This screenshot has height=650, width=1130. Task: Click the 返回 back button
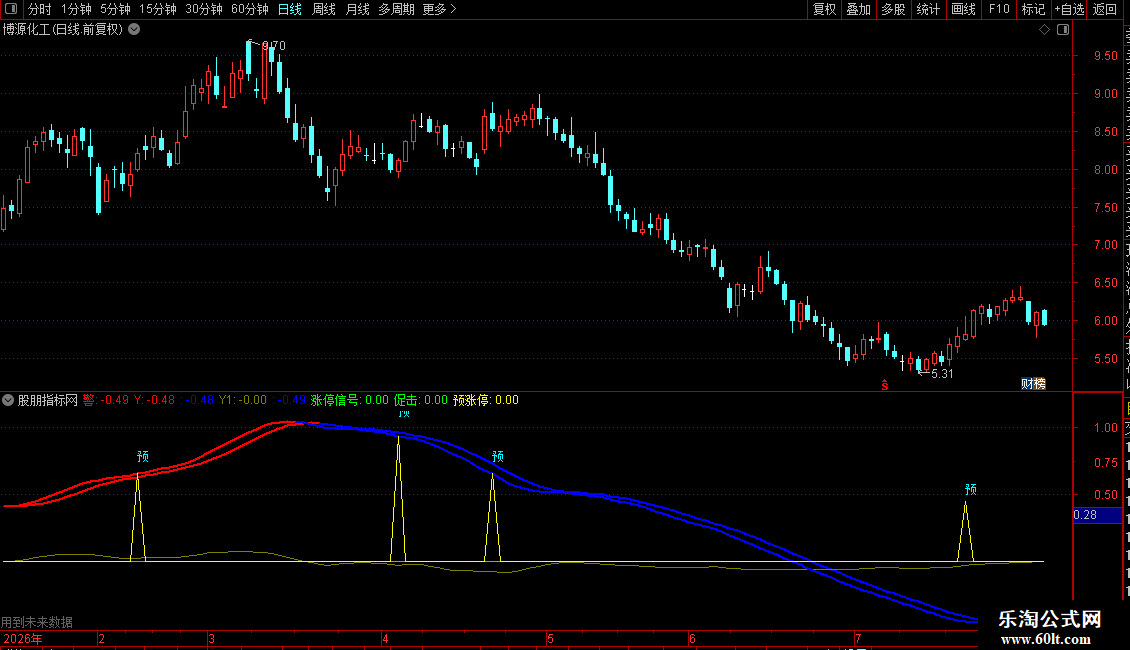coord(1104,9)
